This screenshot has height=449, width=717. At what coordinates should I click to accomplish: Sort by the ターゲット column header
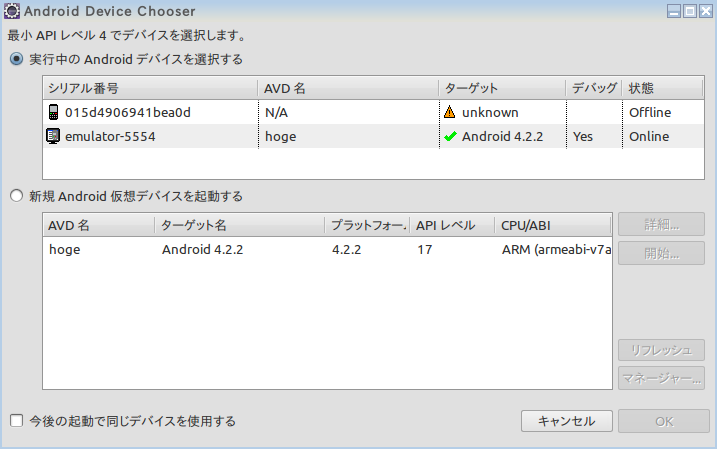pyautogui.click(x=503, y=88)
